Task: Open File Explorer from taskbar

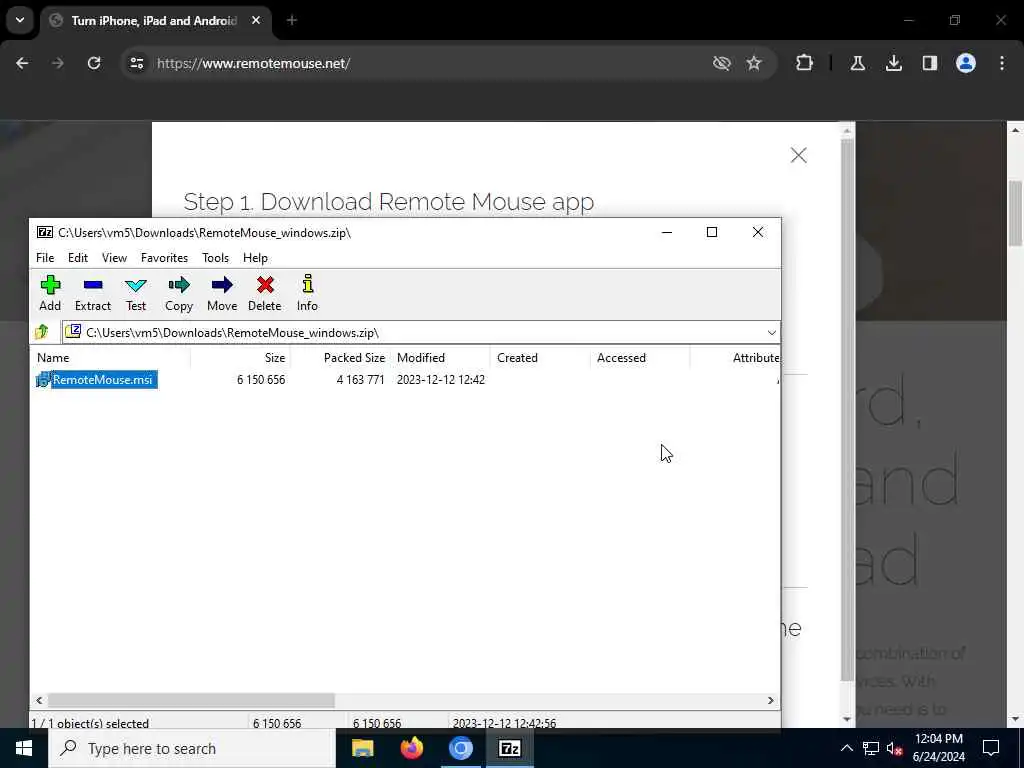Action: click(x=363, y=748)
